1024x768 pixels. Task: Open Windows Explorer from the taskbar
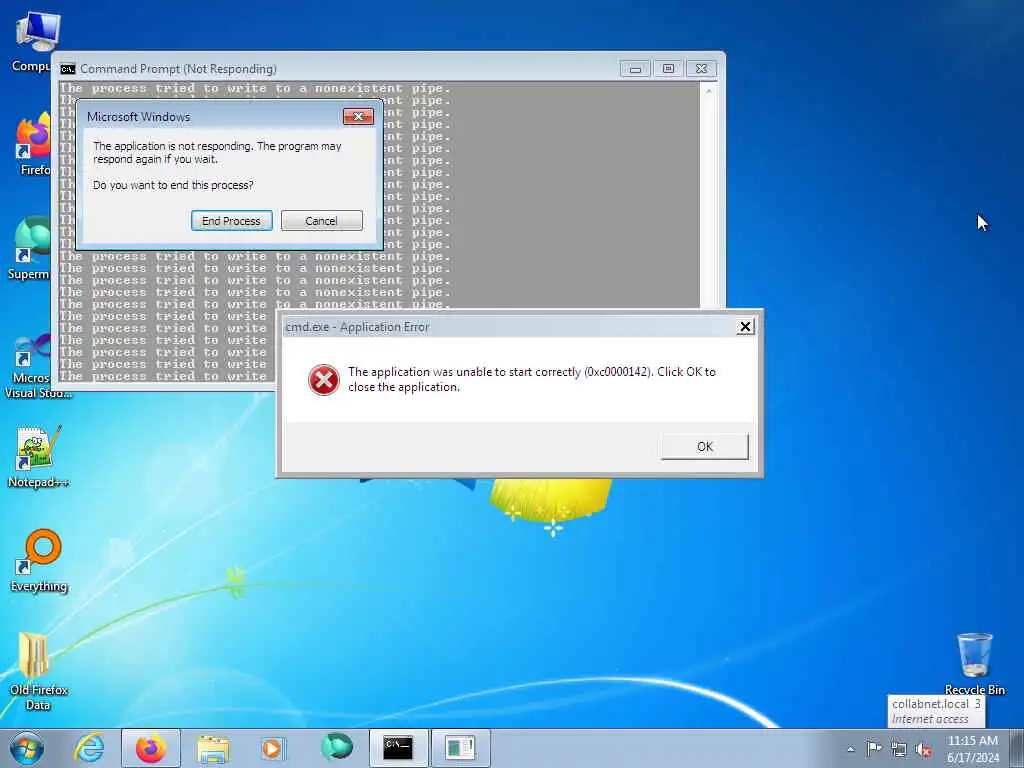pyautogui.click(x=213, y=748)
